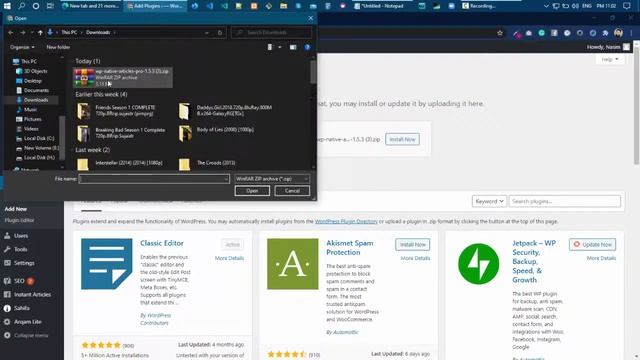Toggle the preview pane icon

point(293,47)
